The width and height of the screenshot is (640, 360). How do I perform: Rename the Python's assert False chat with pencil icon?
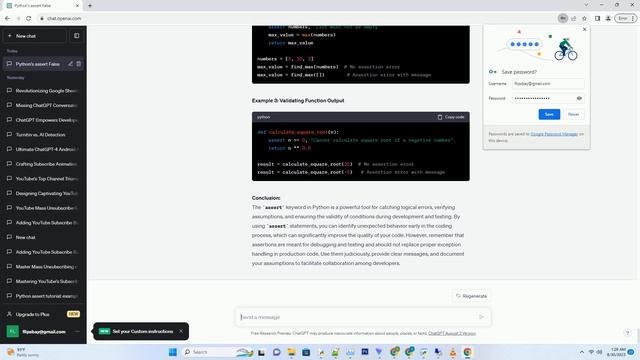71,64
